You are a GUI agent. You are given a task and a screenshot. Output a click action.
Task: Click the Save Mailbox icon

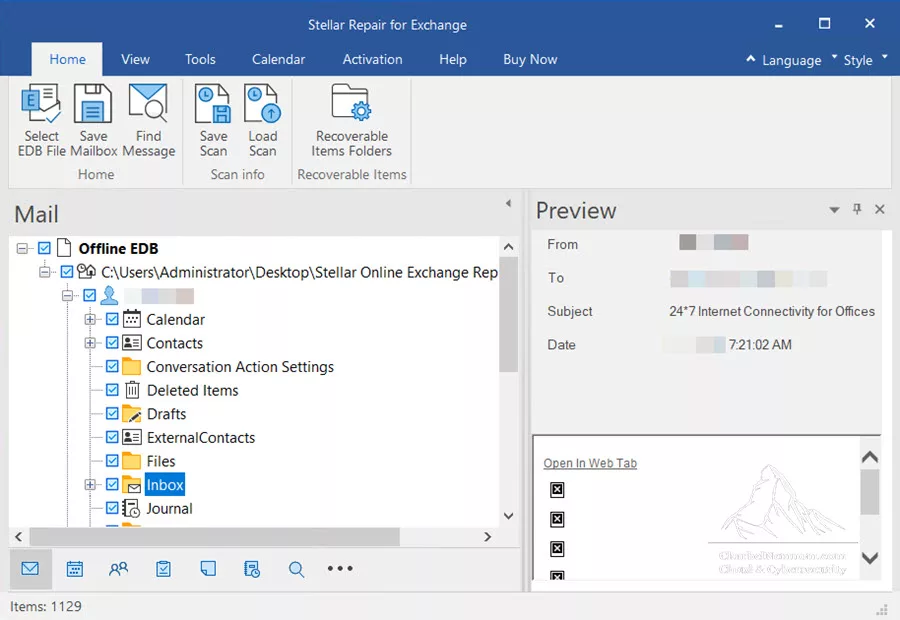tap(93, 103)
